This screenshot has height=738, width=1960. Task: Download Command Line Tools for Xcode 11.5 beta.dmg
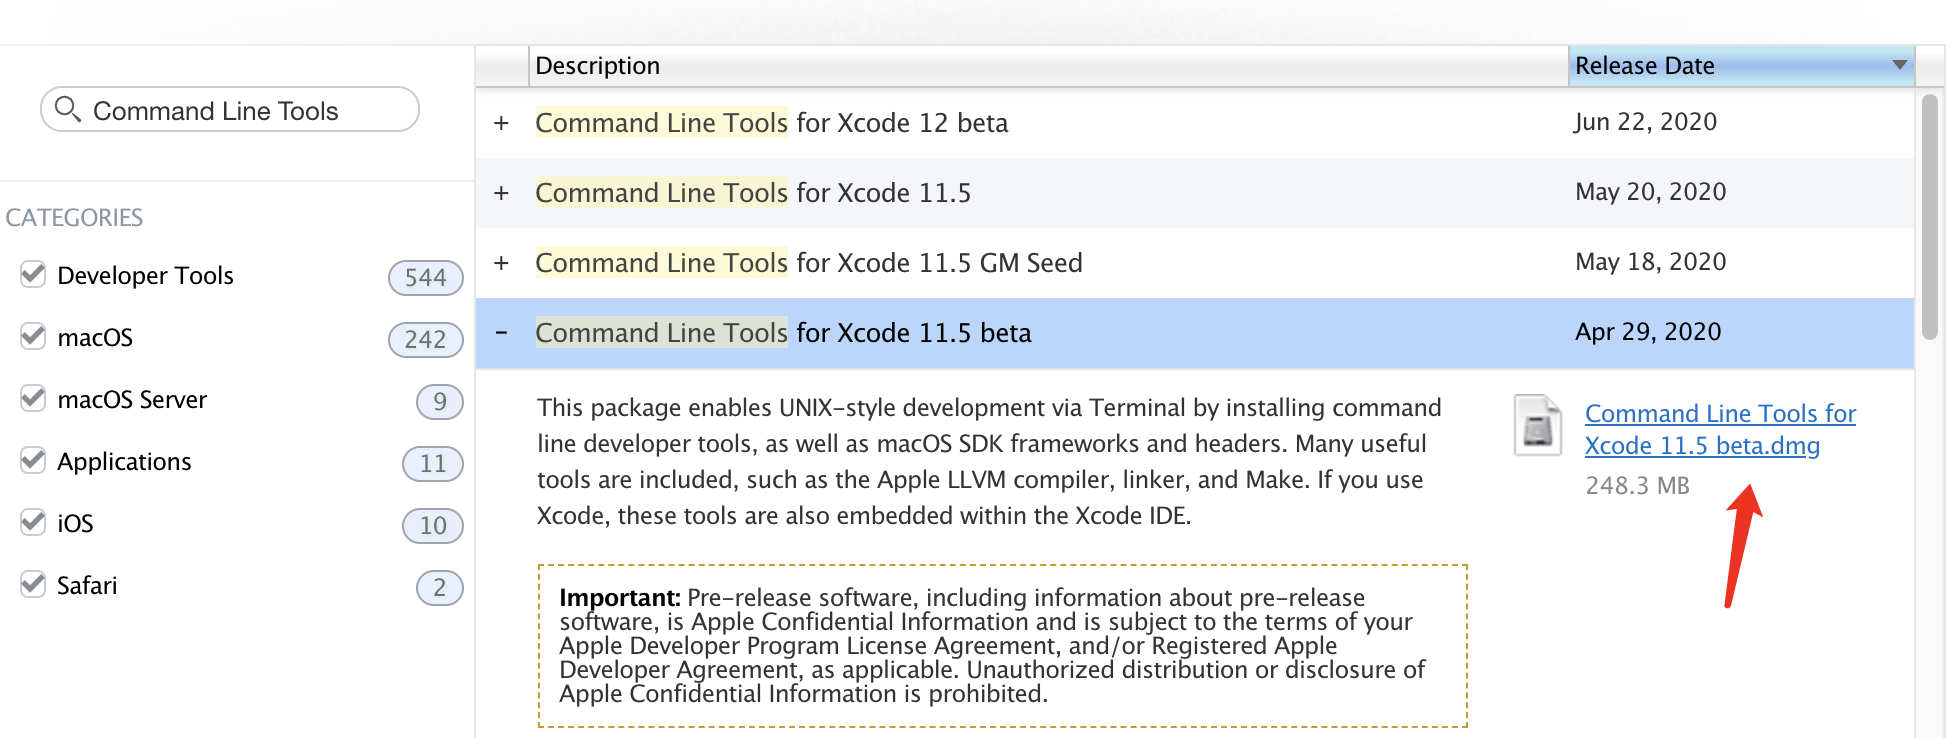1719,430
